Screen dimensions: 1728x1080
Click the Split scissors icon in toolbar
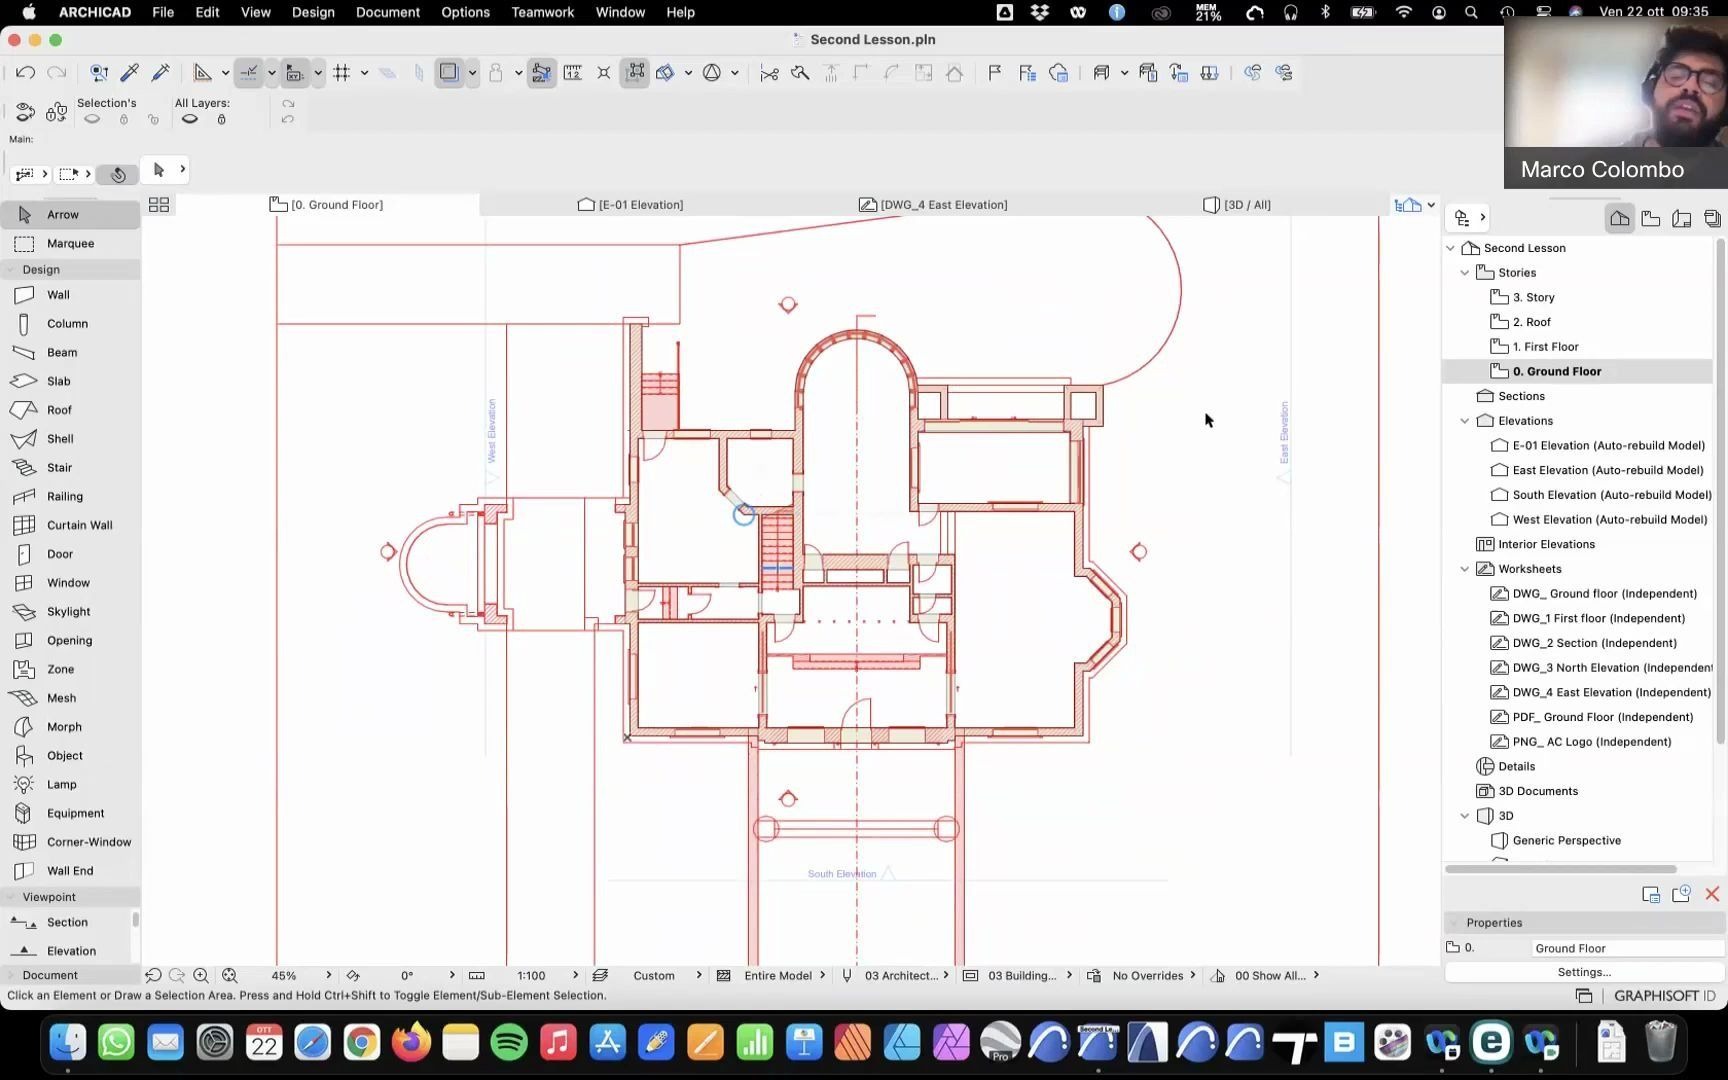(769, 73)
